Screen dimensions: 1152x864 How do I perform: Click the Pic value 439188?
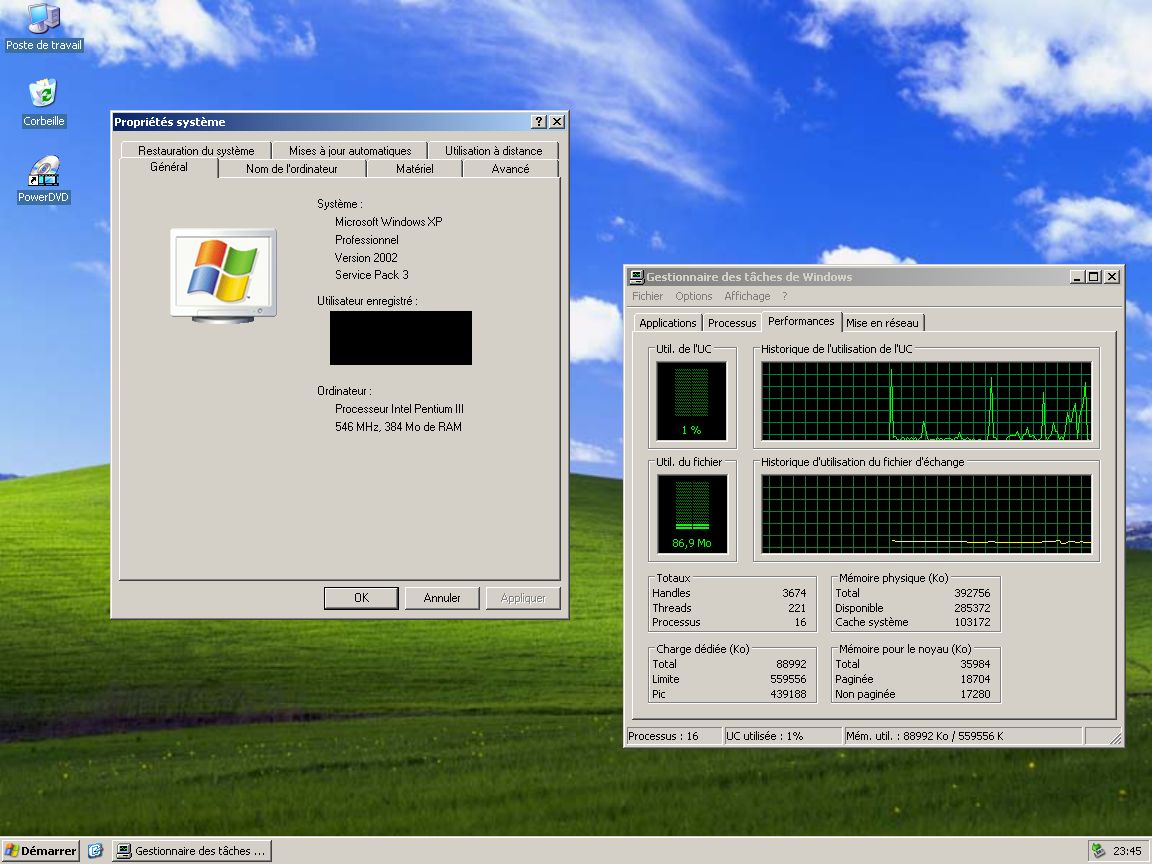coord(788,694)
